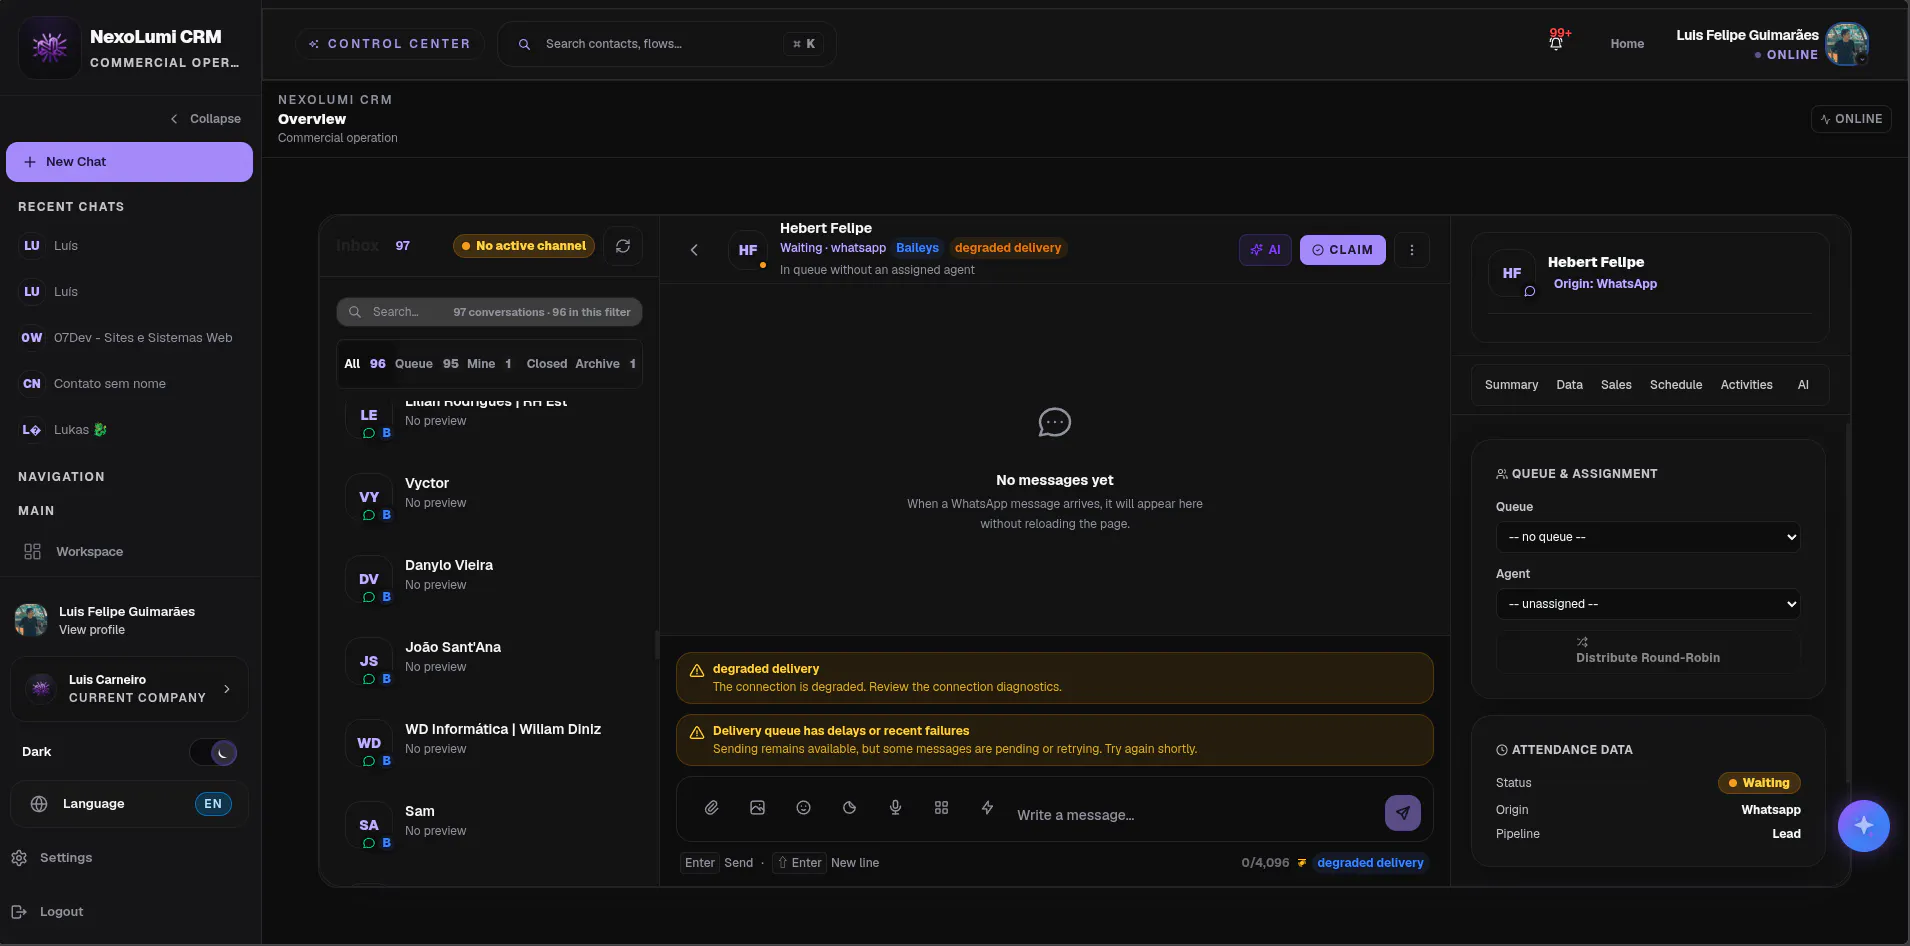The width and height of the screenshot is (1910, 946).
Task: Click the templates grid icon in composer
Action: (942, 808)
